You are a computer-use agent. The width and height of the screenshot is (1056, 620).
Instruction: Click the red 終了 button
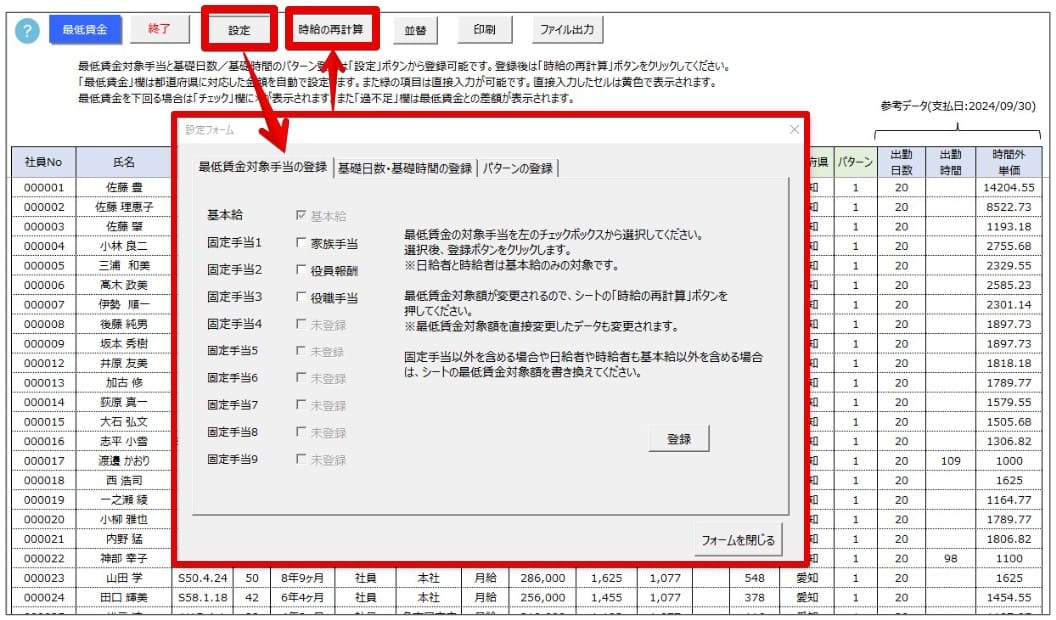coord(159,29)
